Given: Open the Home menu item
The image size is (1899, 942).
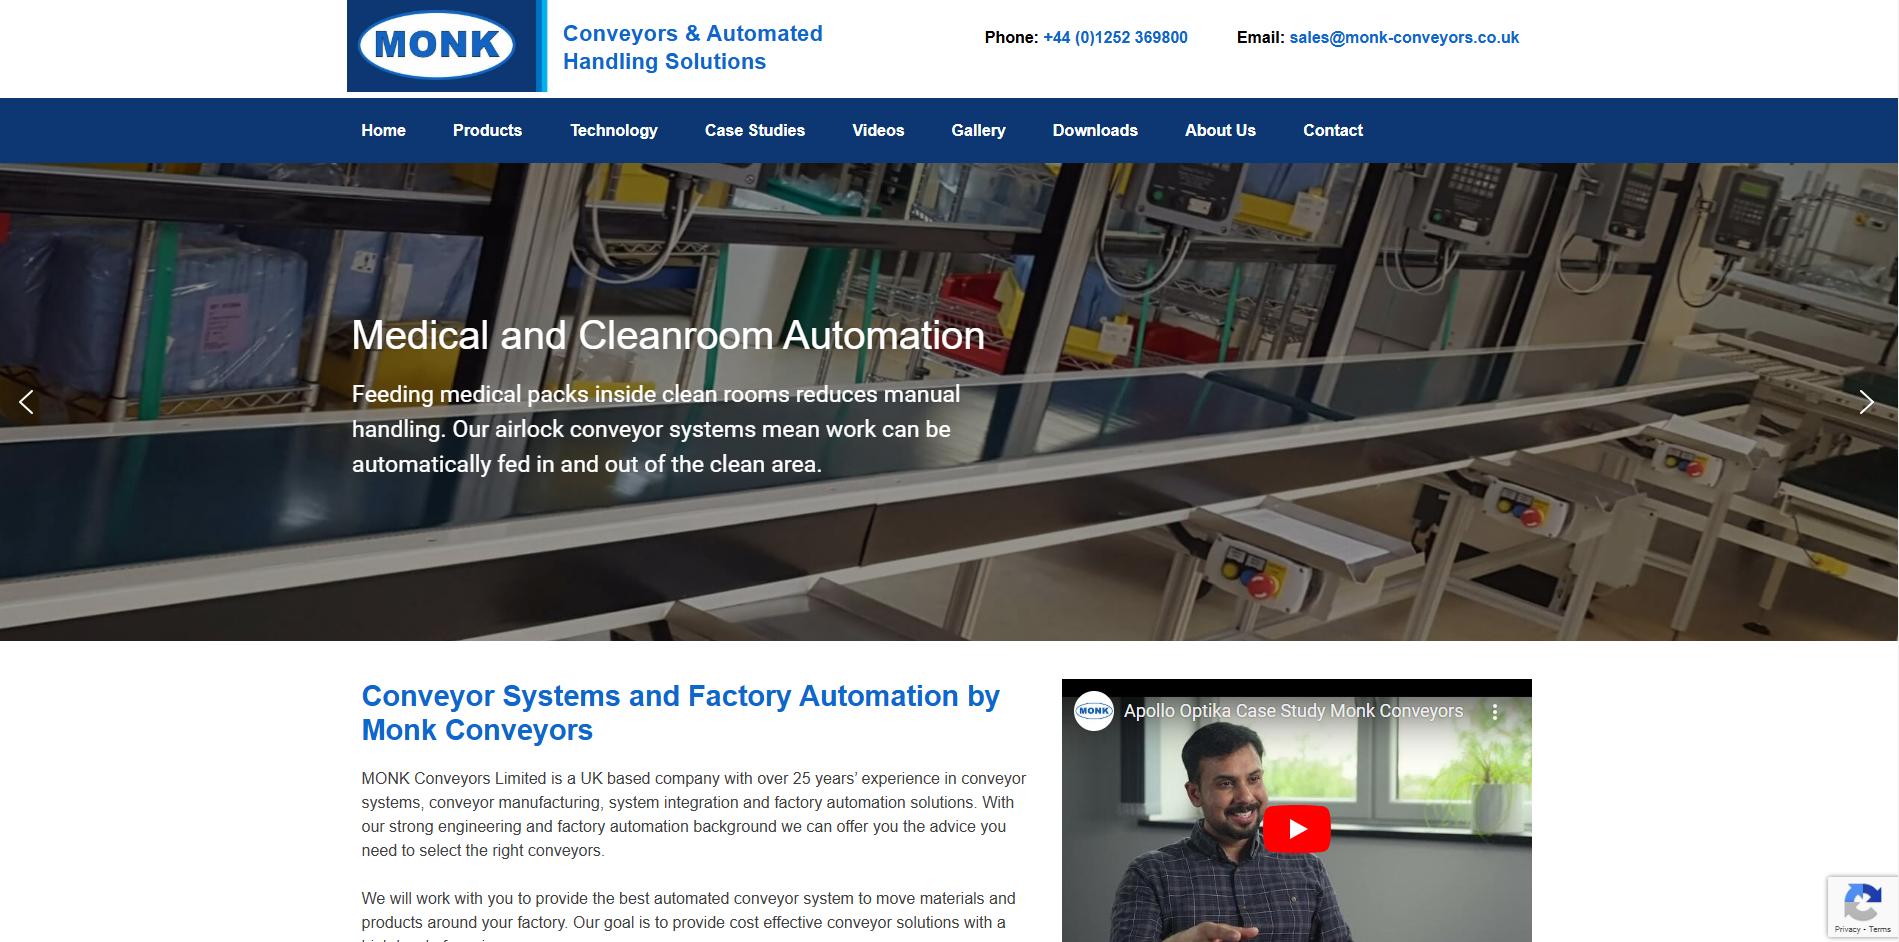Looking at the screenshot, I should (383, 131).
